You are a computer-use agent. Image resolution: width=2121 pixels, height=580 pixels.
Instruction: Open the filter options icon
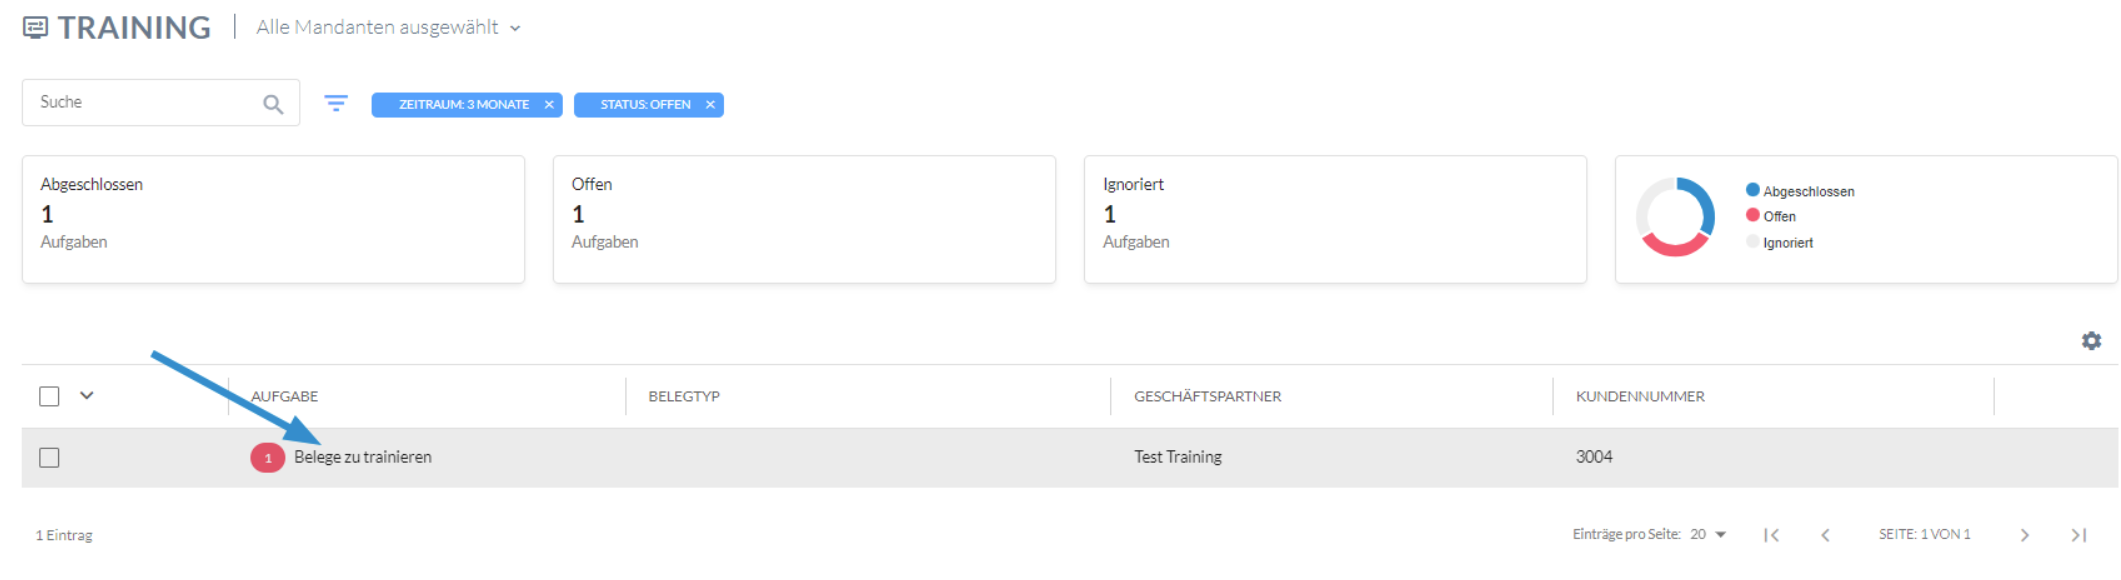point(336,103)
